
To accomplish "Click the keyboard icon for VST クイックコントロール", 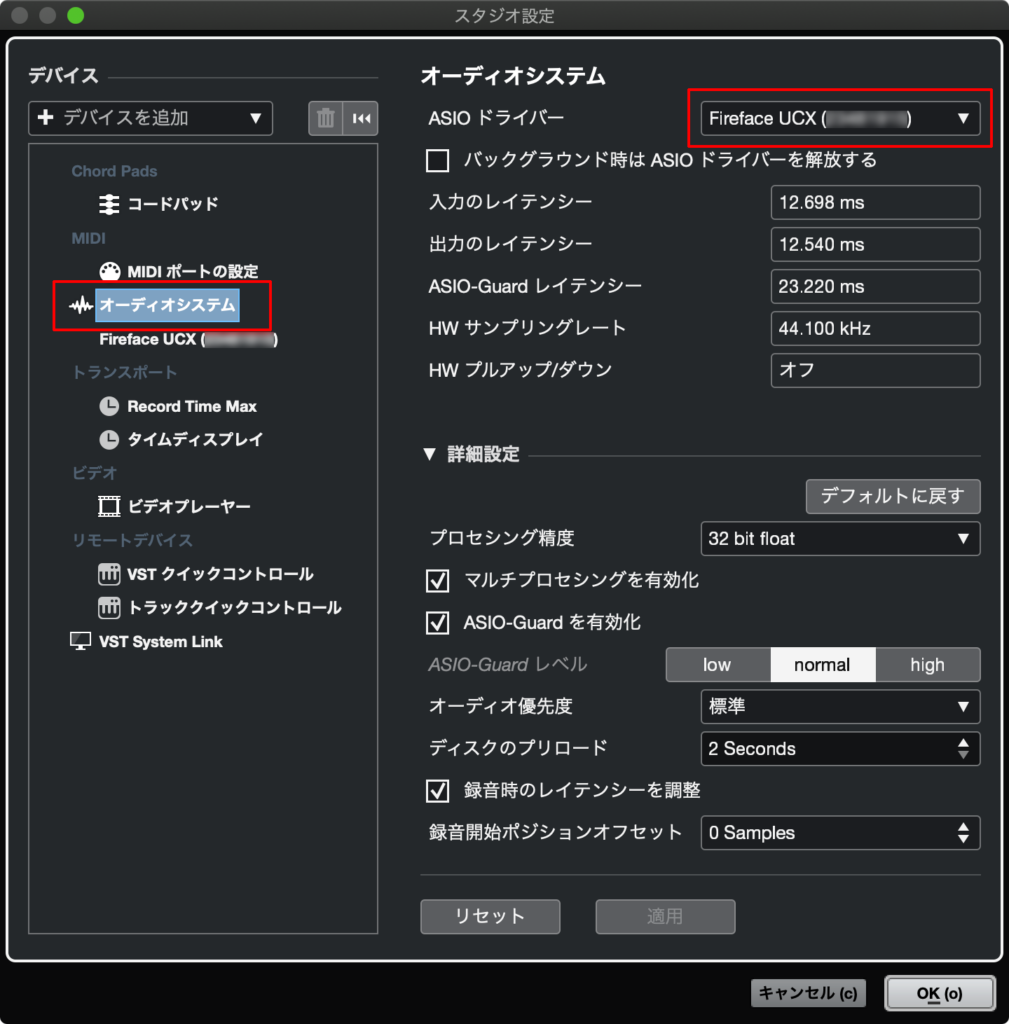I will (x=108, y=574).
